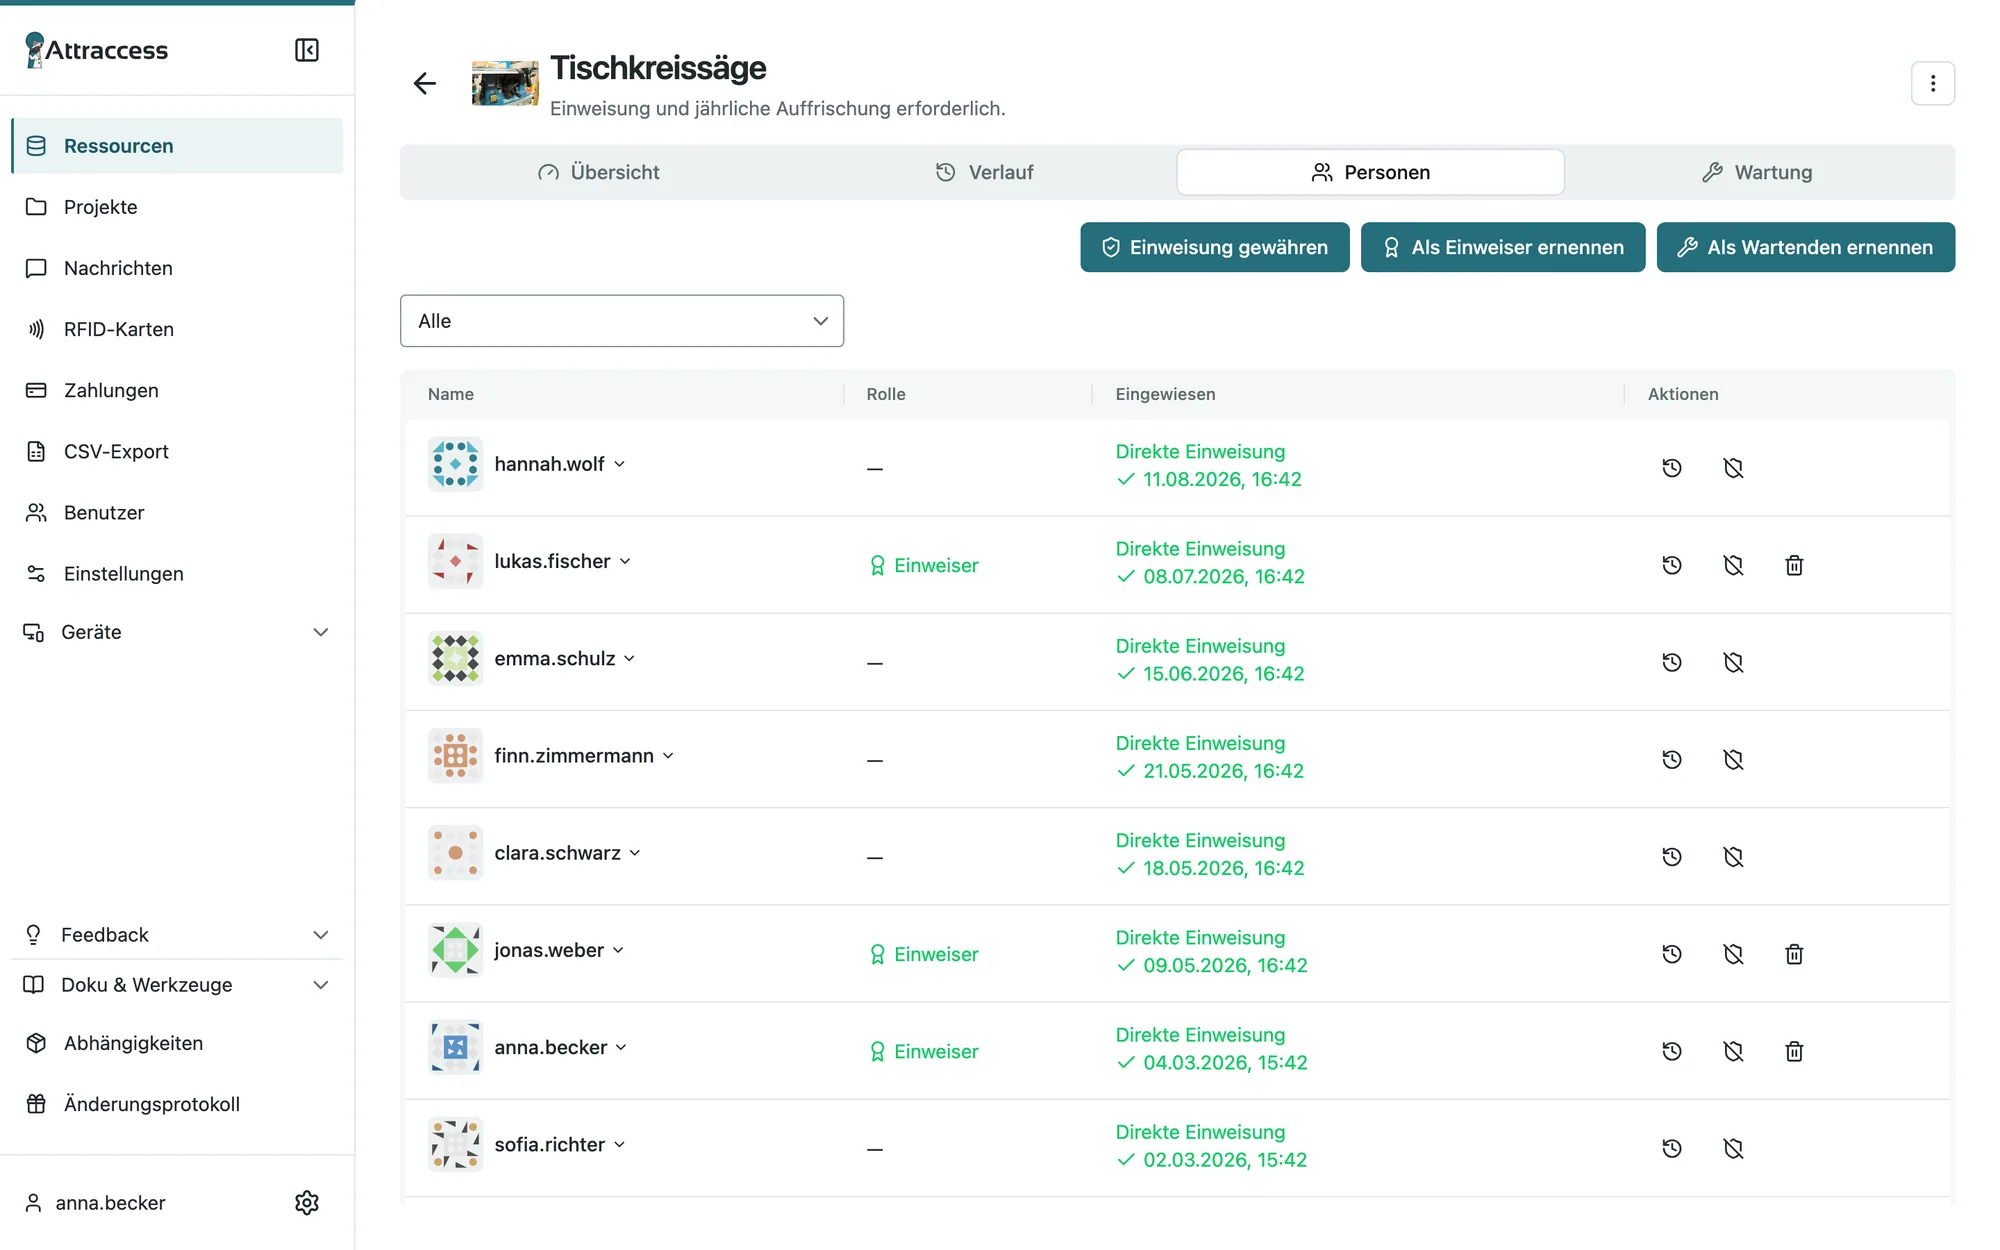Viewport: 2000px width, 1250px height.
Task: Delete role trash icon for anna.becker
Action: tap(1794, 1051)
